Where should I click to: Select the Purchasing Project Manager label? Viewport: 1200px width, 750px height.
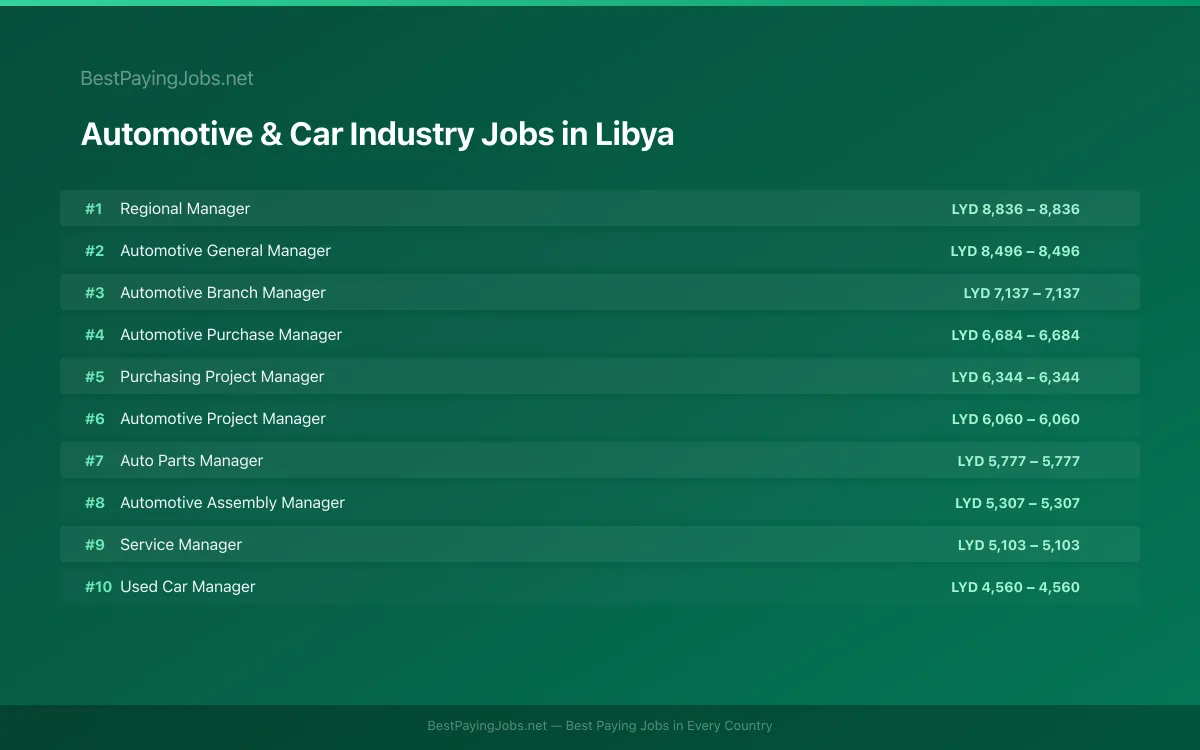222,377
